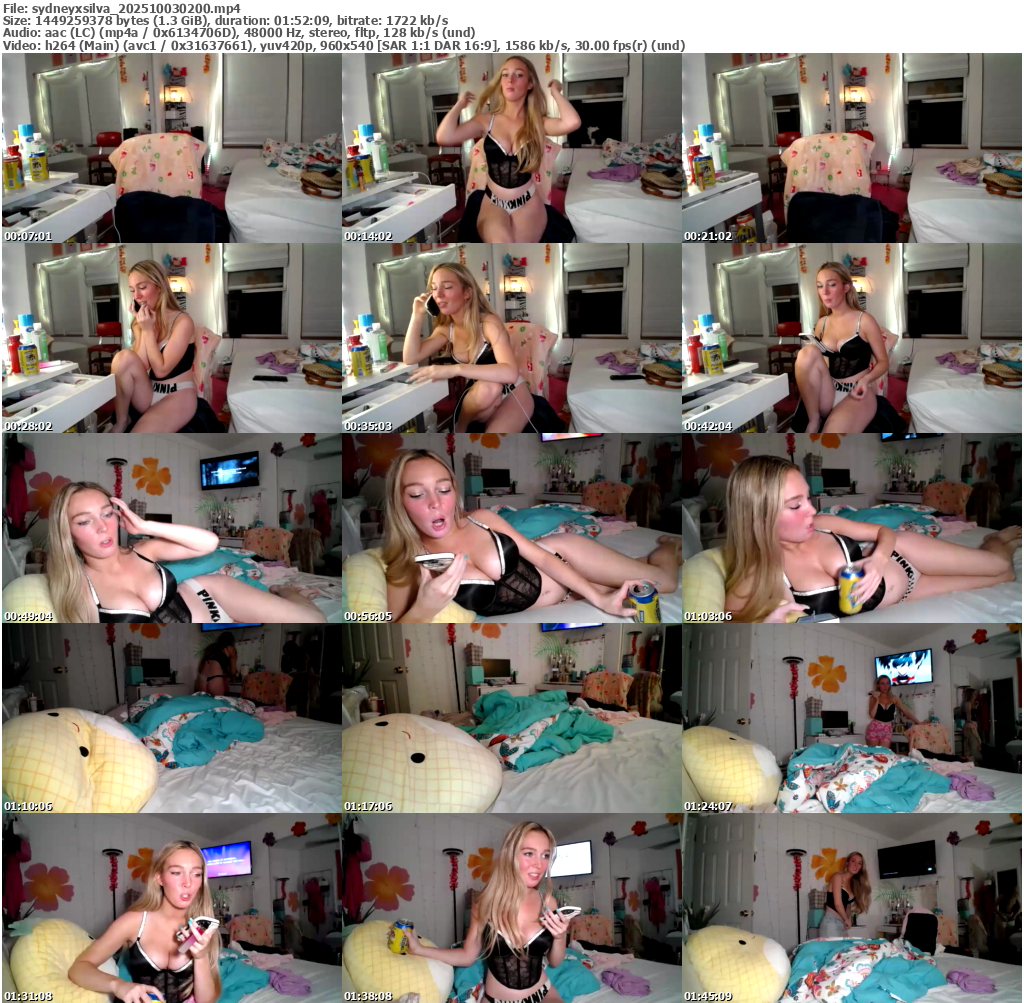Select the 'Video: h264 (Main)' header line

pyautogui.click(x=344, y=46)
